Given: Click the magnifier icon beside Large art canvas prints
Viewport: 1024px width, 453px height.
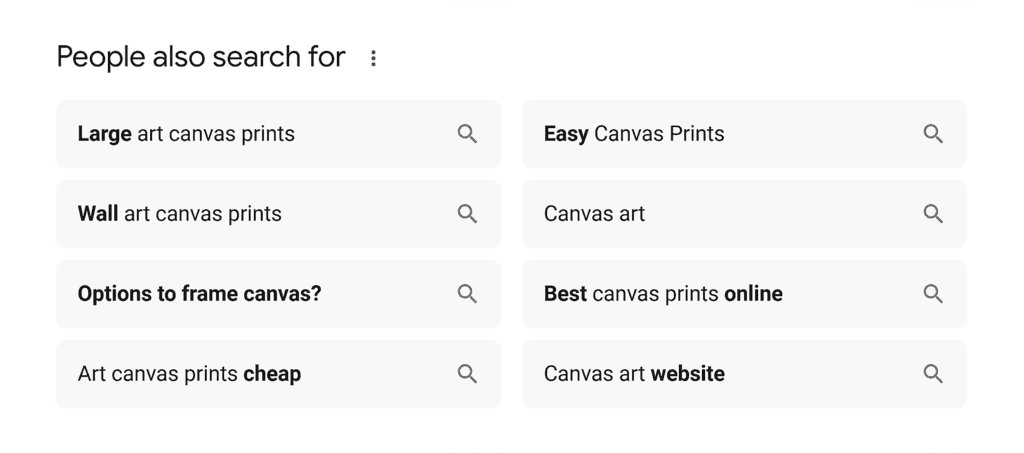Looking at the screenshot, I should [x=467, y=134].
